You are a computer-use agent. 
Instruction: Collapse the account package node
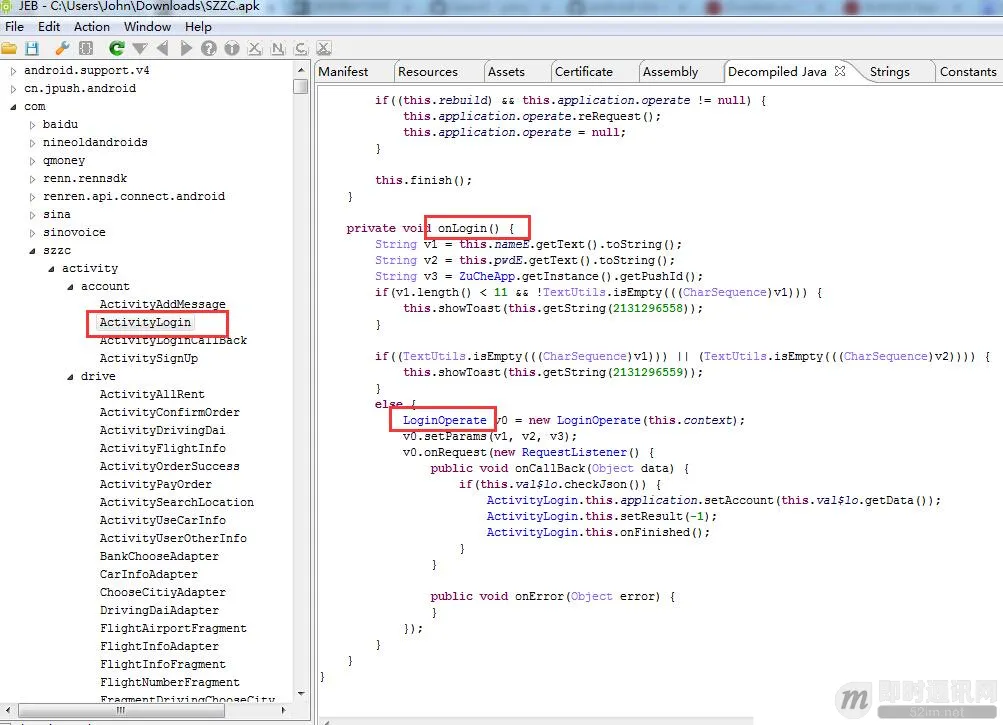tap(70, 287)
